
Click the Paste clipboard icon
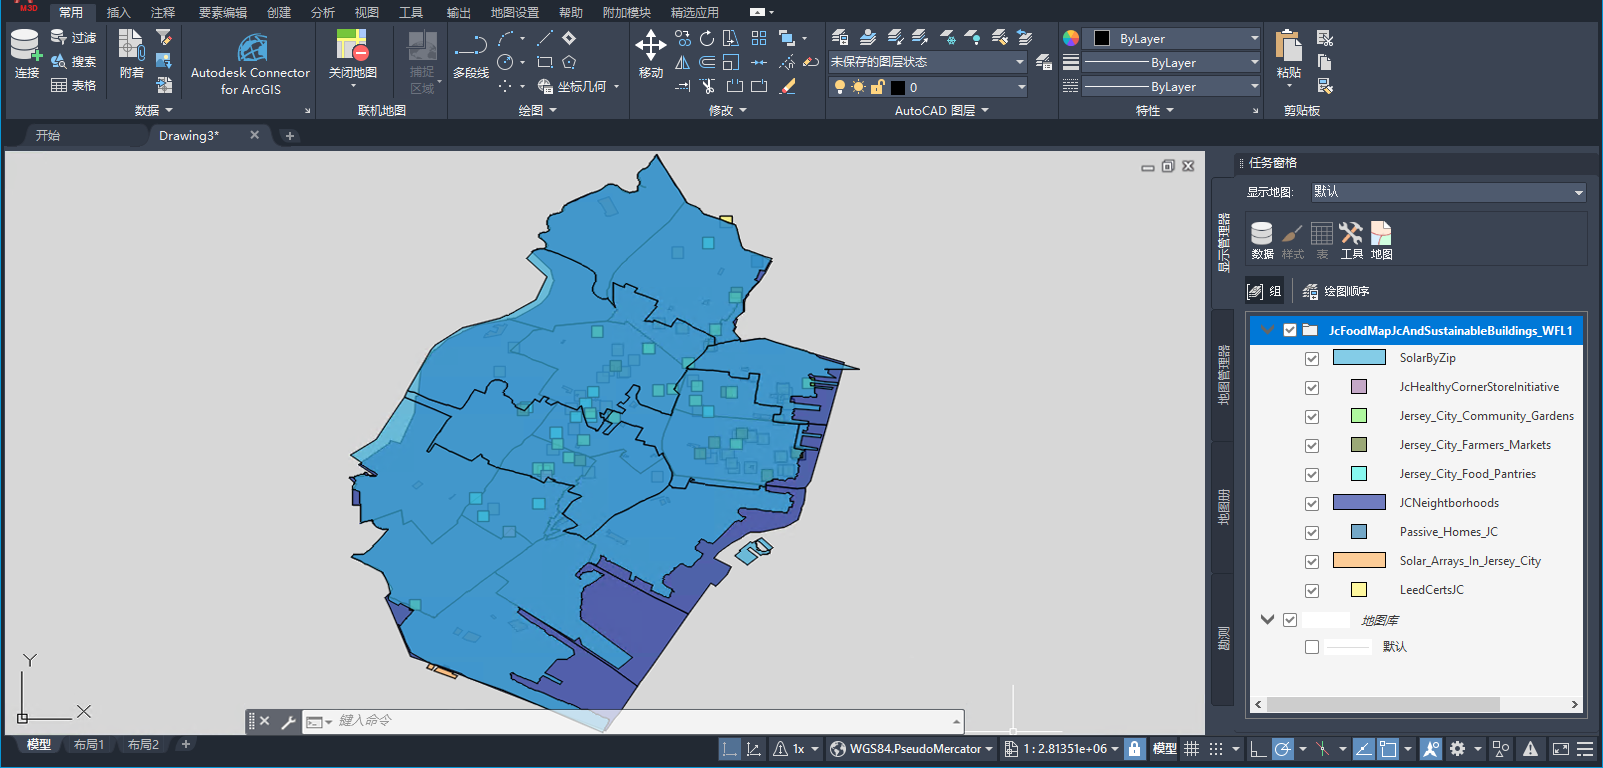click(1288, 54)
